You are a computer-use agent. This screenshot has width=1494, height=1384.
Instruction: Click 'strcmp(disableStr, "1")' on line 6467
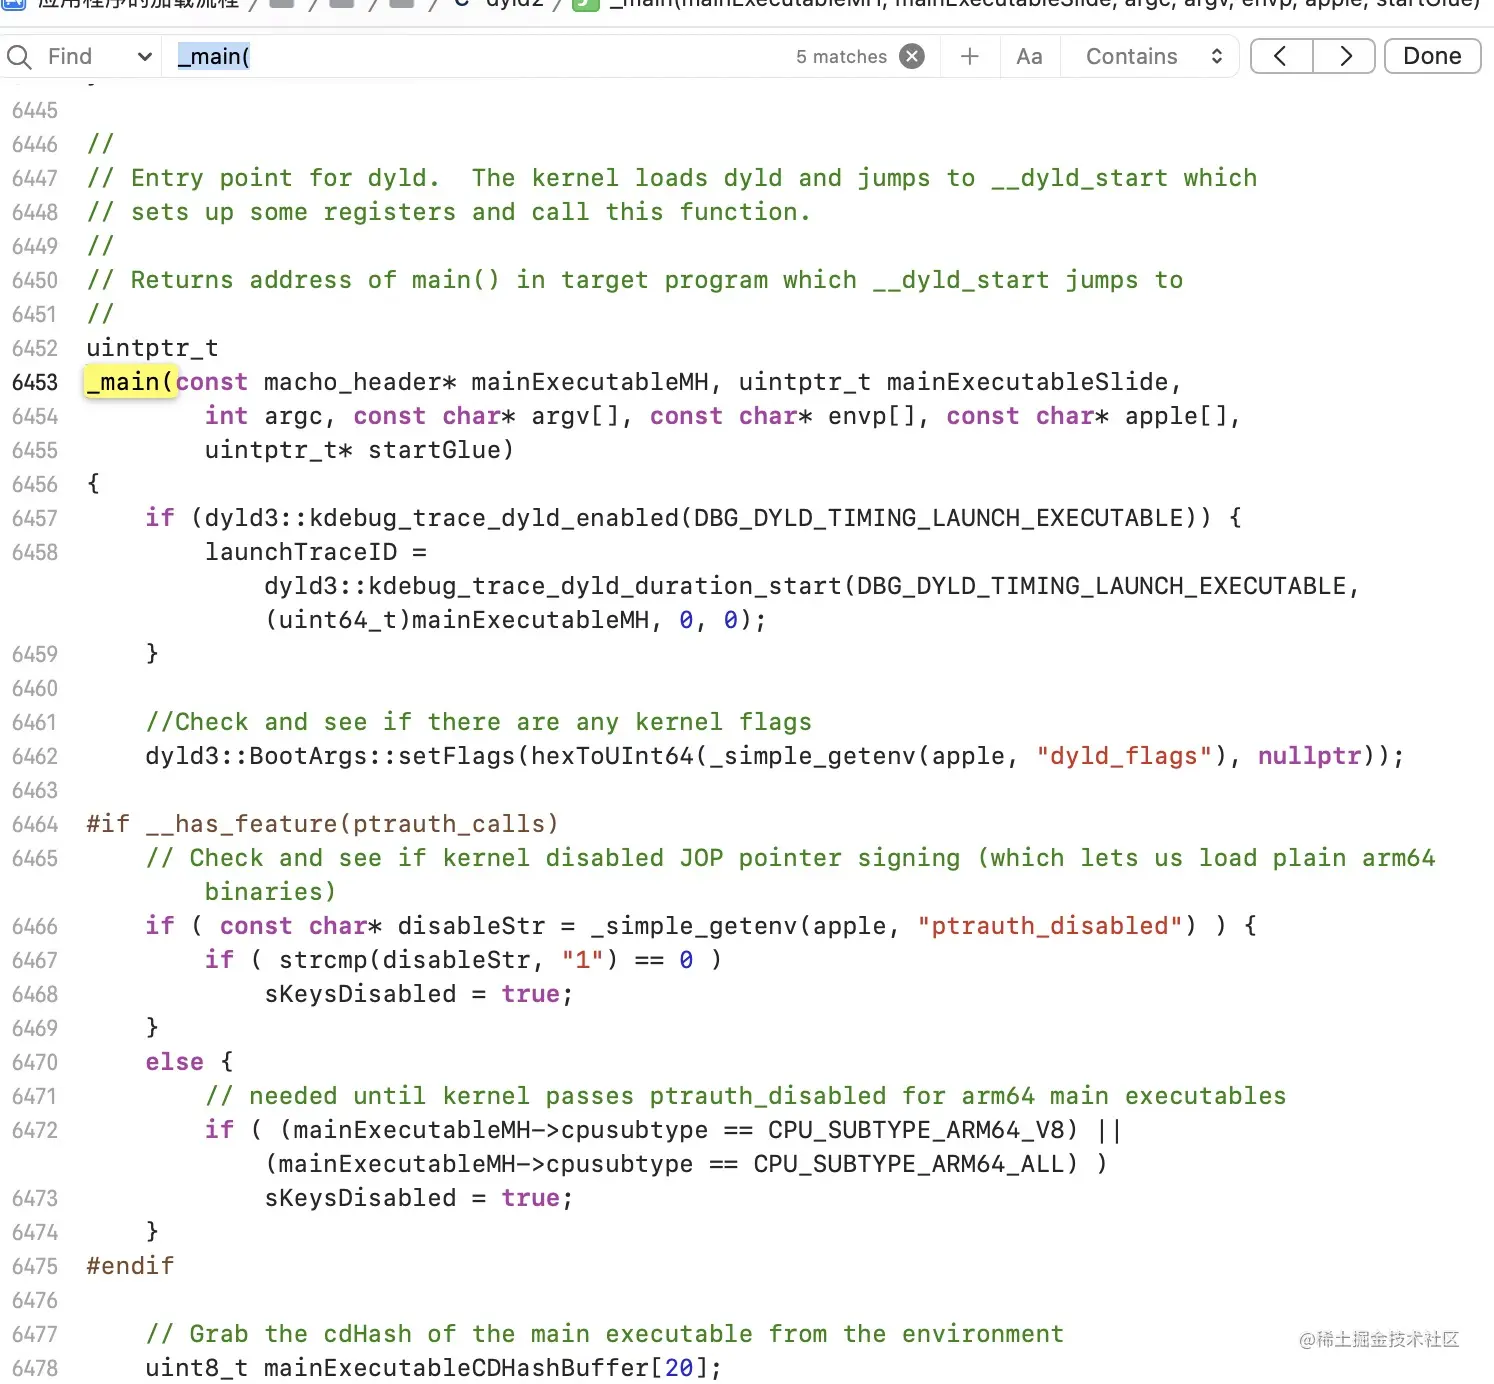(x=448, y=960)
